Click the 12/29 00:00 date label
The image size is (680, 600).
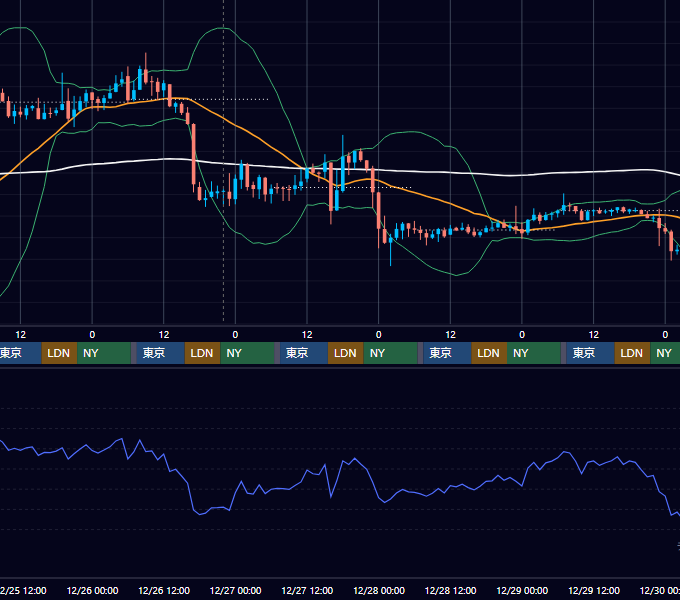click(522, 590)
